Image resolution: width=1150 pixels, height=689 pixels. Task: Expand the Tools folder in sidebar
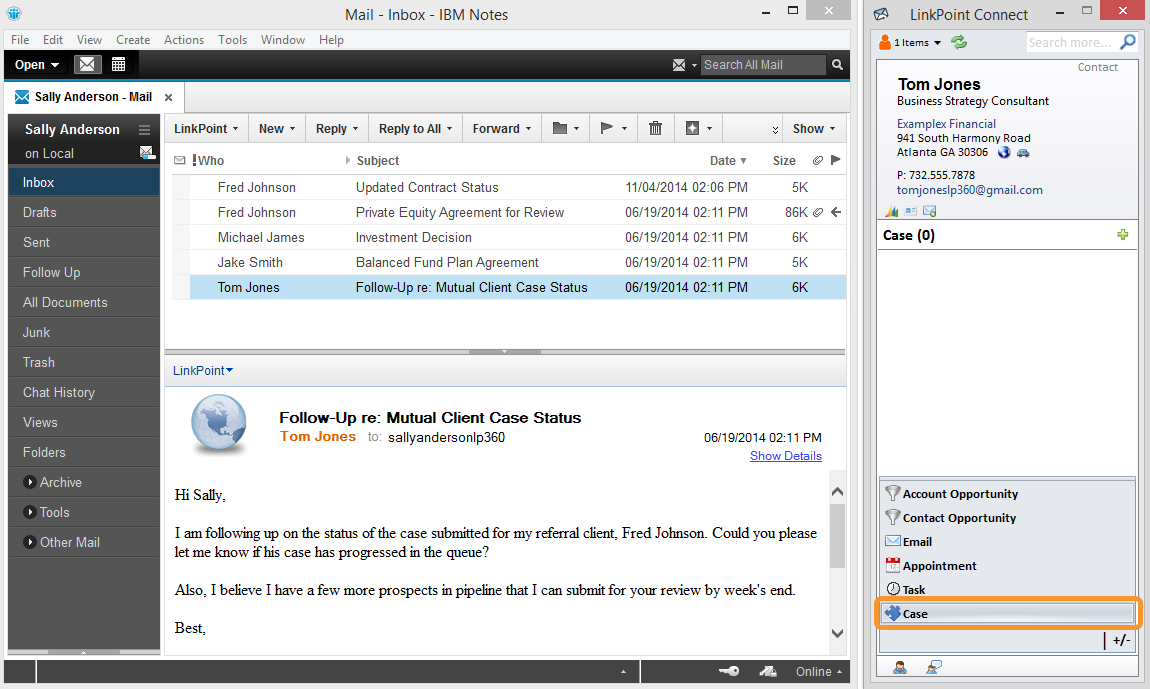click(30, 512)
